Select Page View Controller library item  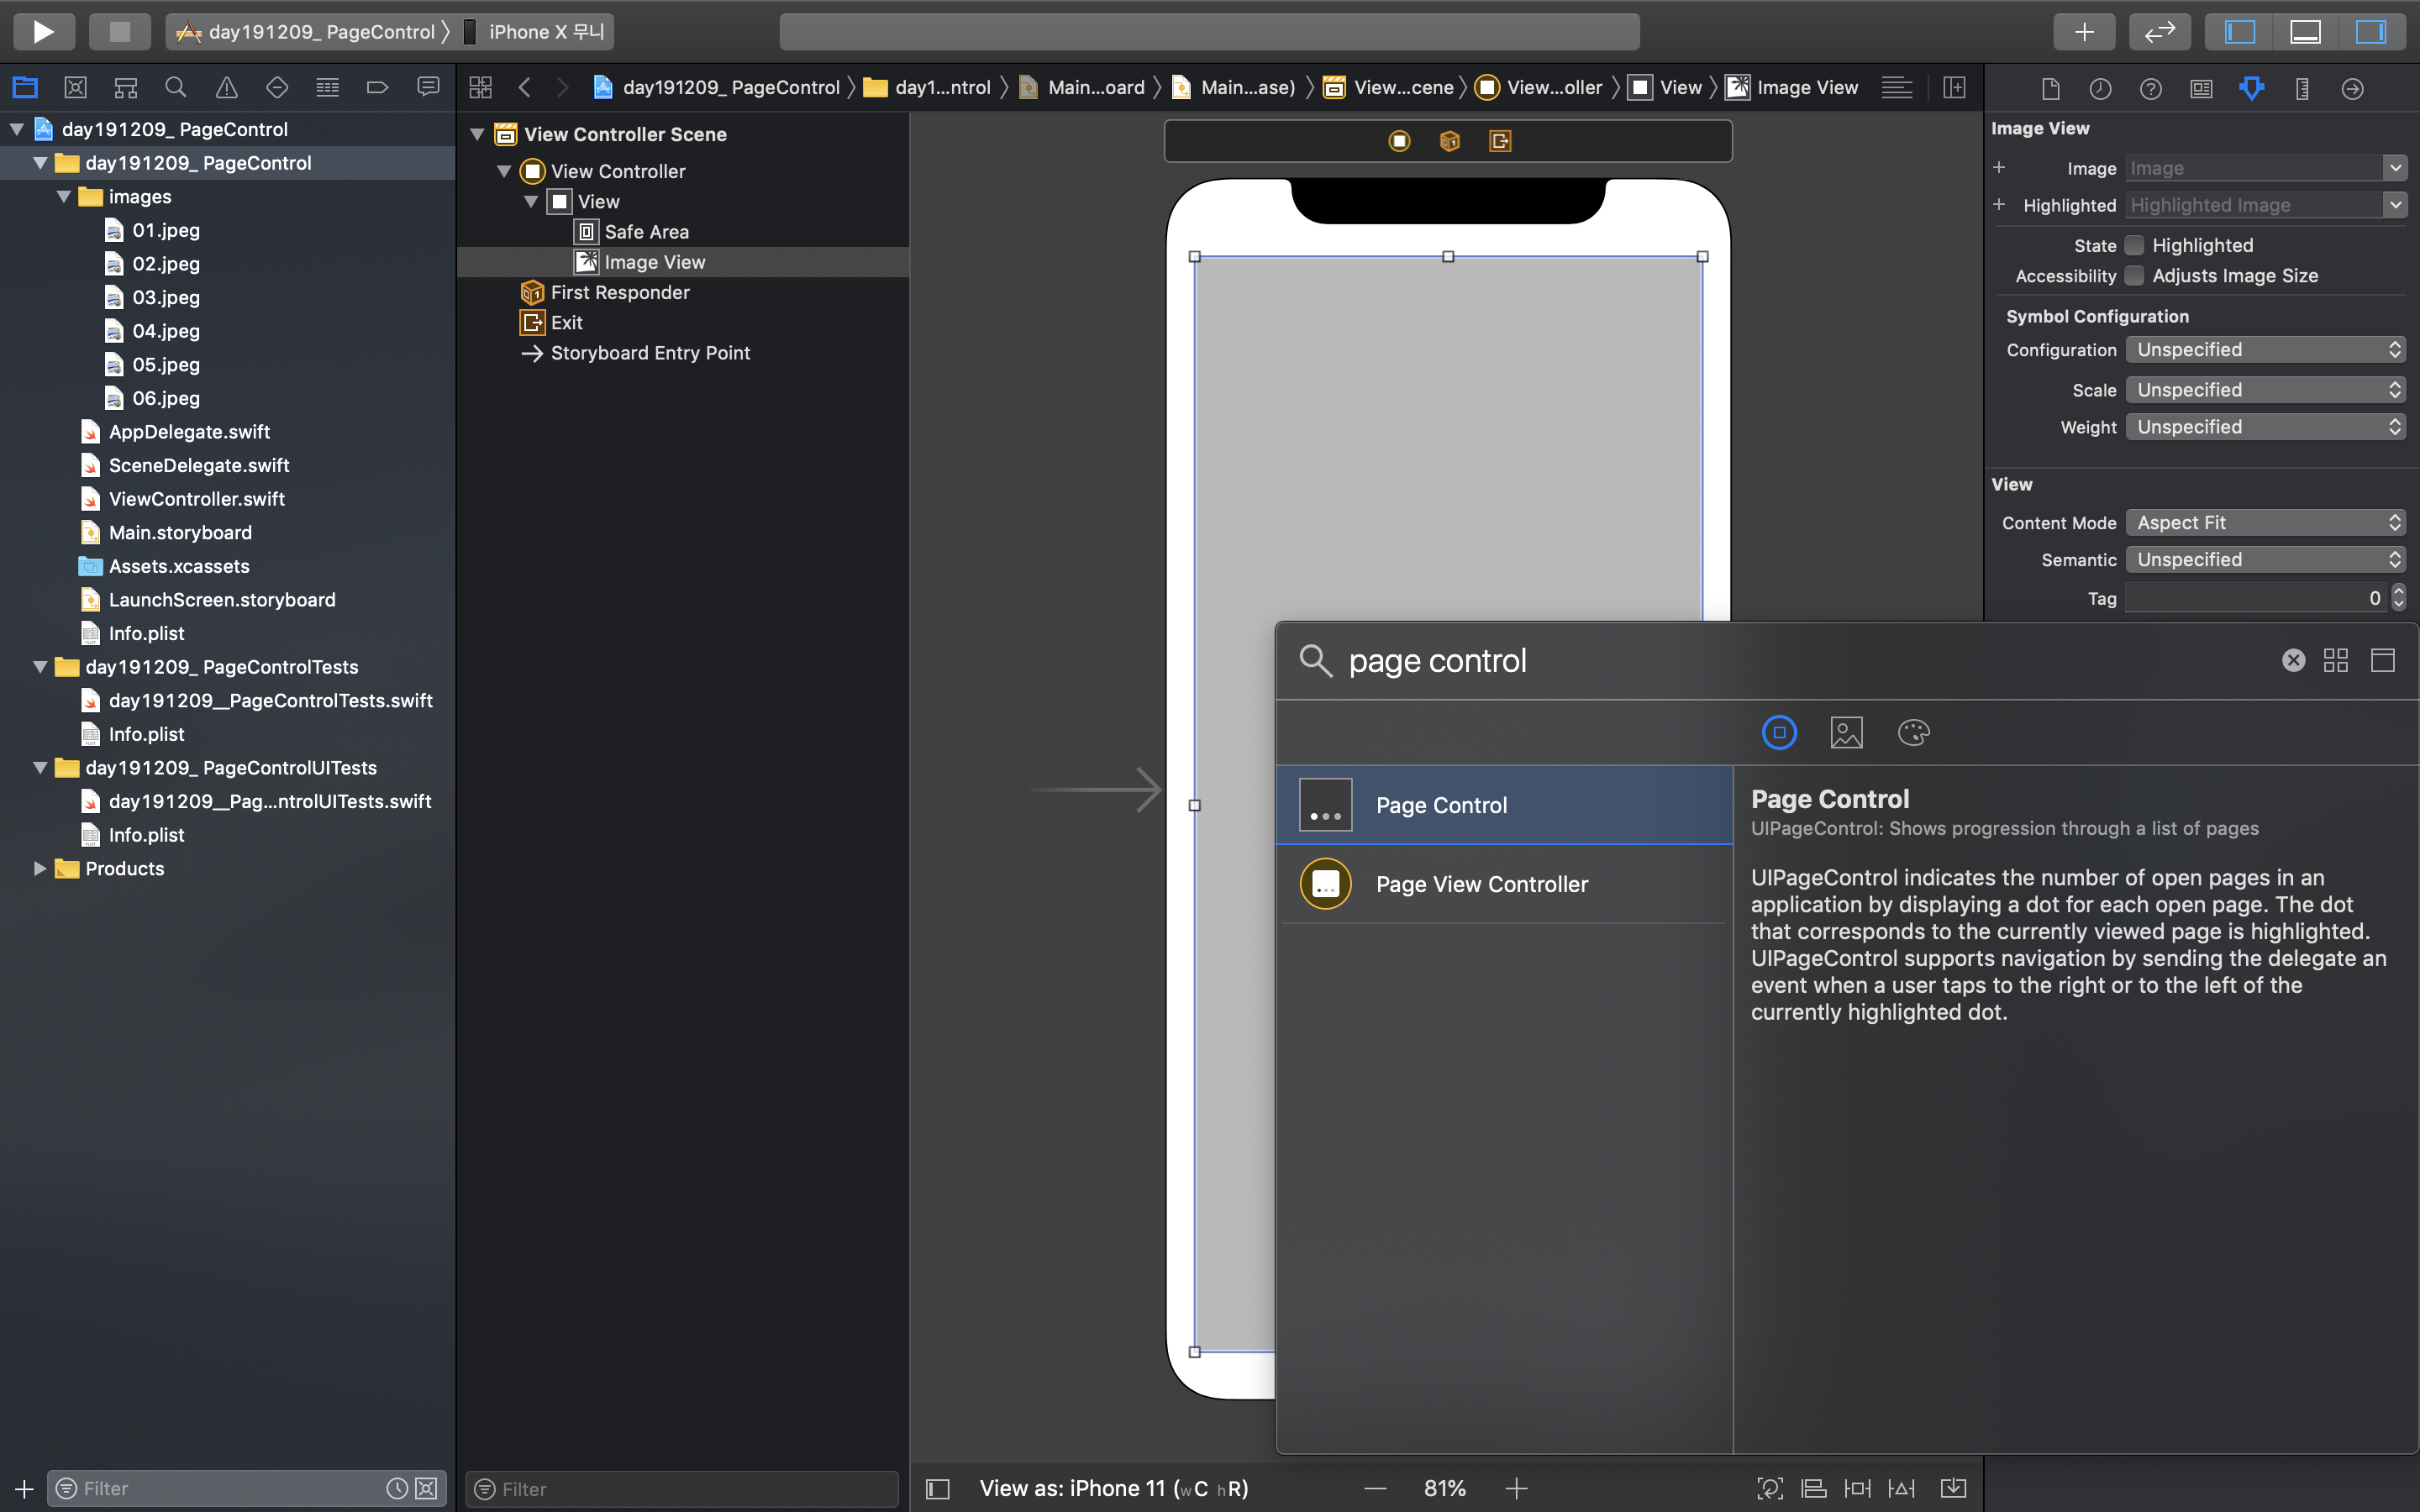pyautogui.click(x=1481, y=884)
